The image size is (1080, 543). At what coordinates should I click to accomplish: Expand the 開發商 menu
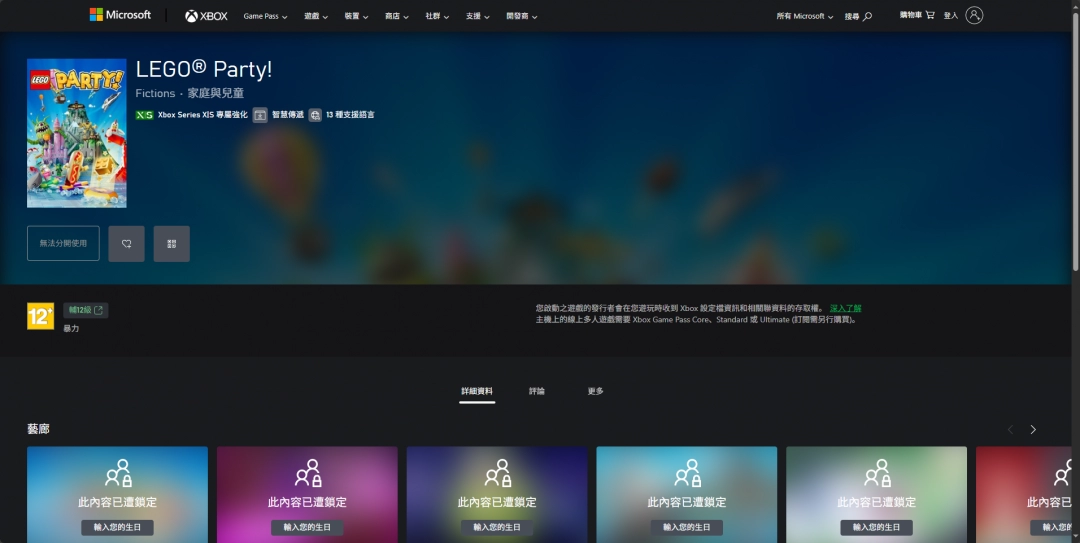pyautogui.click(x=521, y=16)
